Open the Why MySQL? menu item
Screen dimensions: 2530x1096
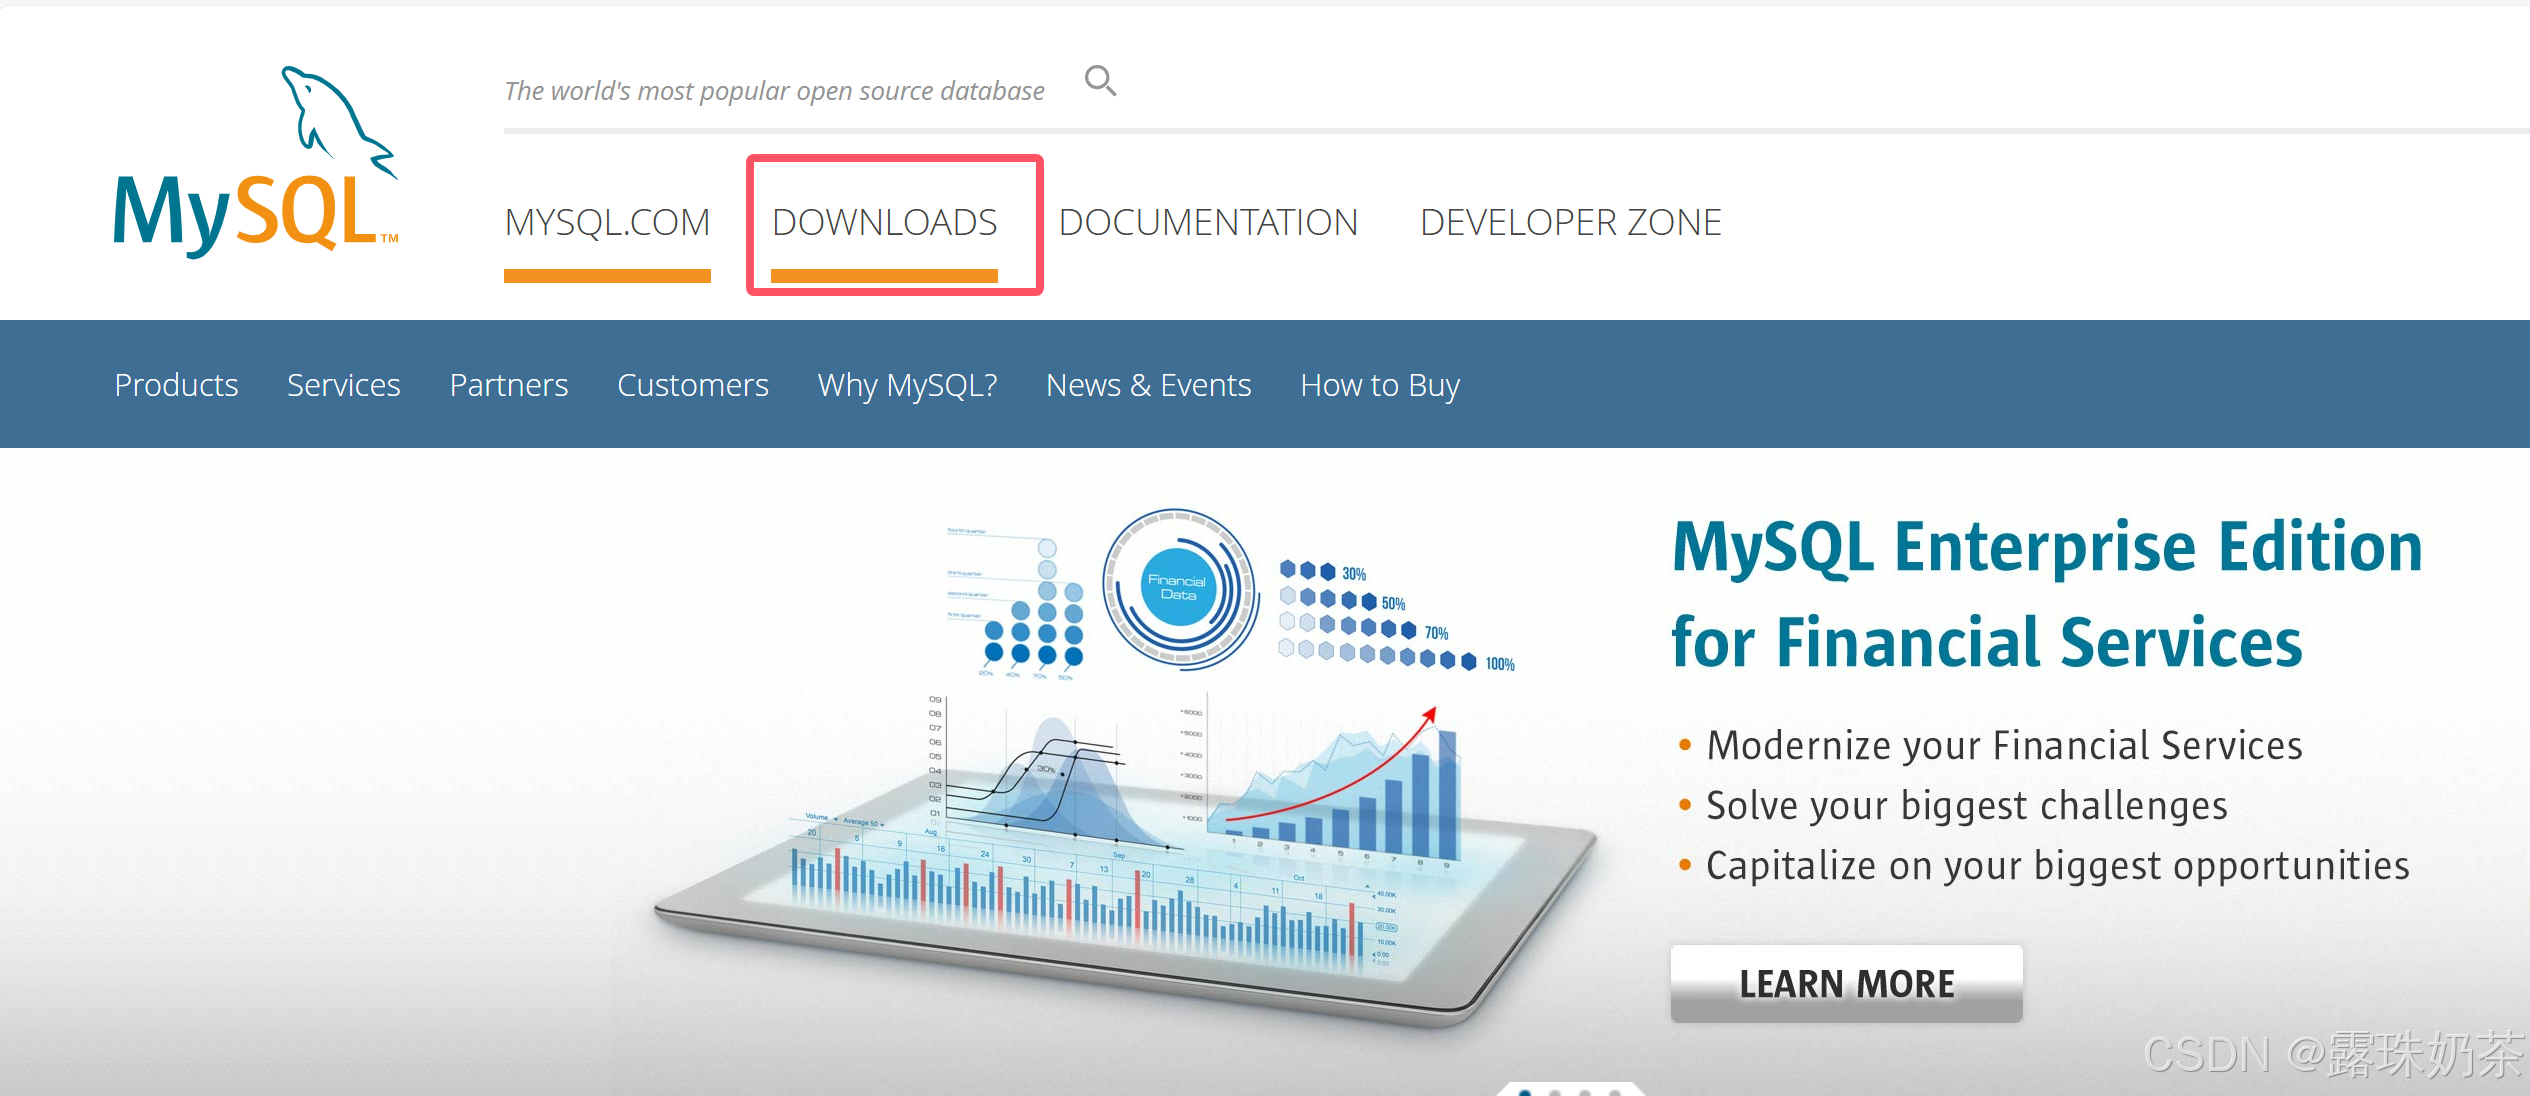[907, 385]
